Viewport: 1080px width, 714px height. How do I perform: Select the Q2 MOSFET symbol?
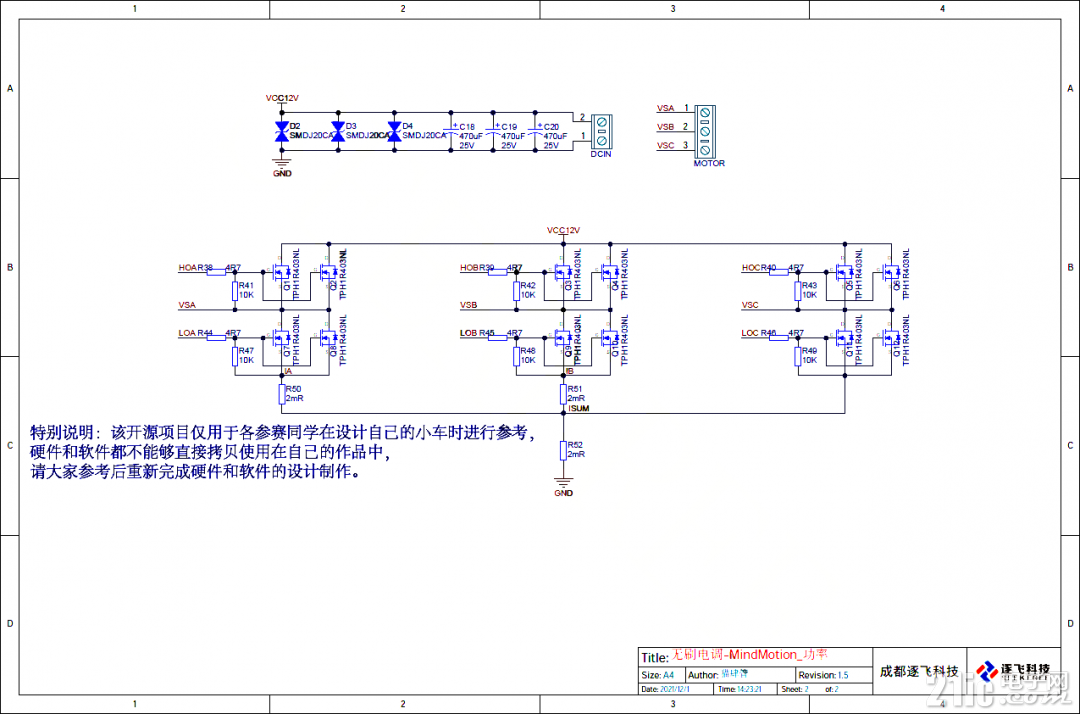tap(327, 273)
